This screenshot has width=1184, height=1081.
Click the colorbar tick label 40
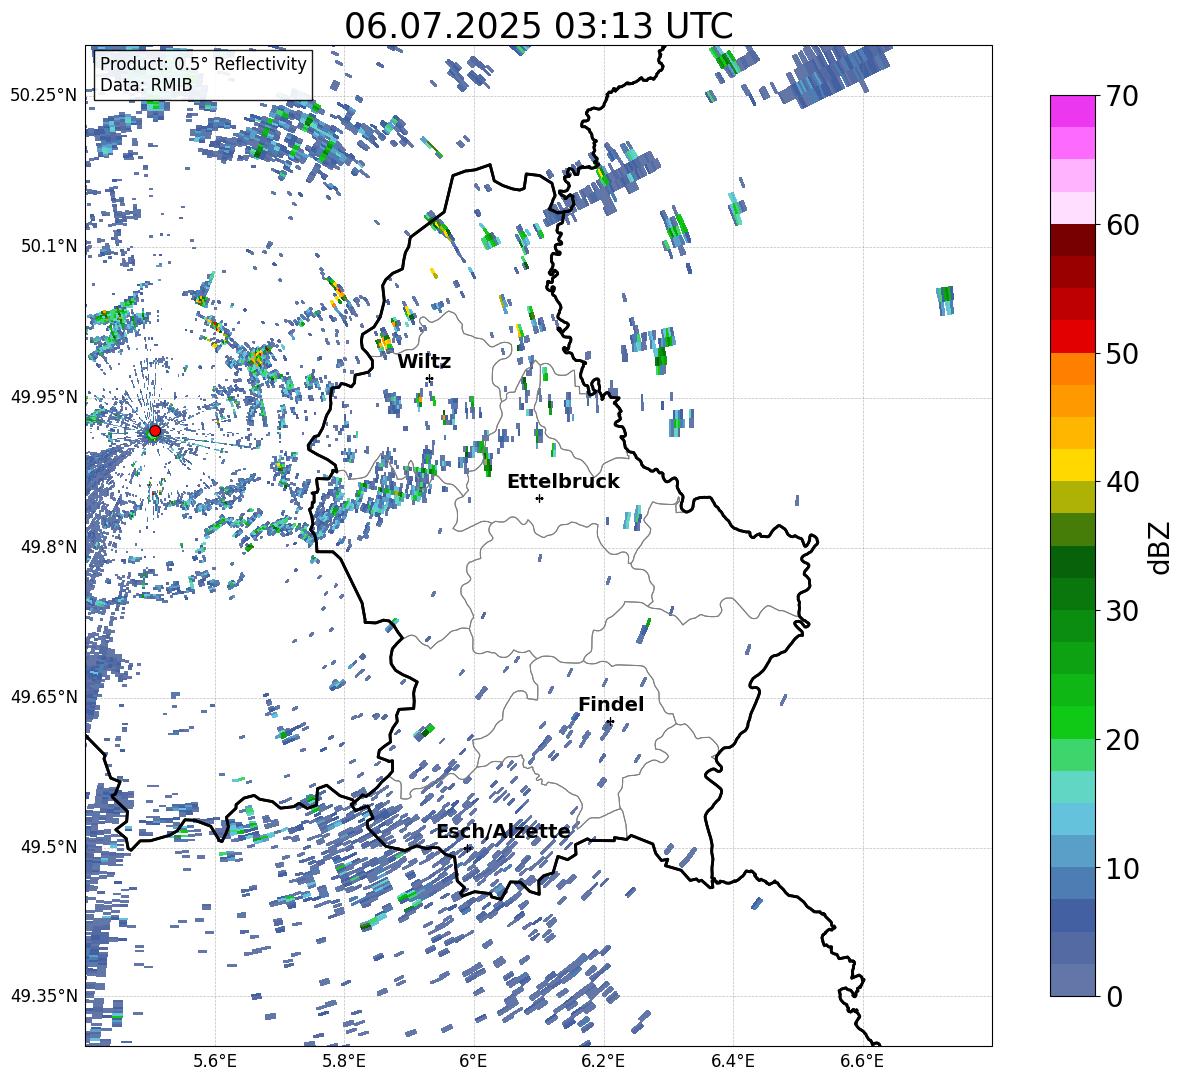coord(1122,482)
